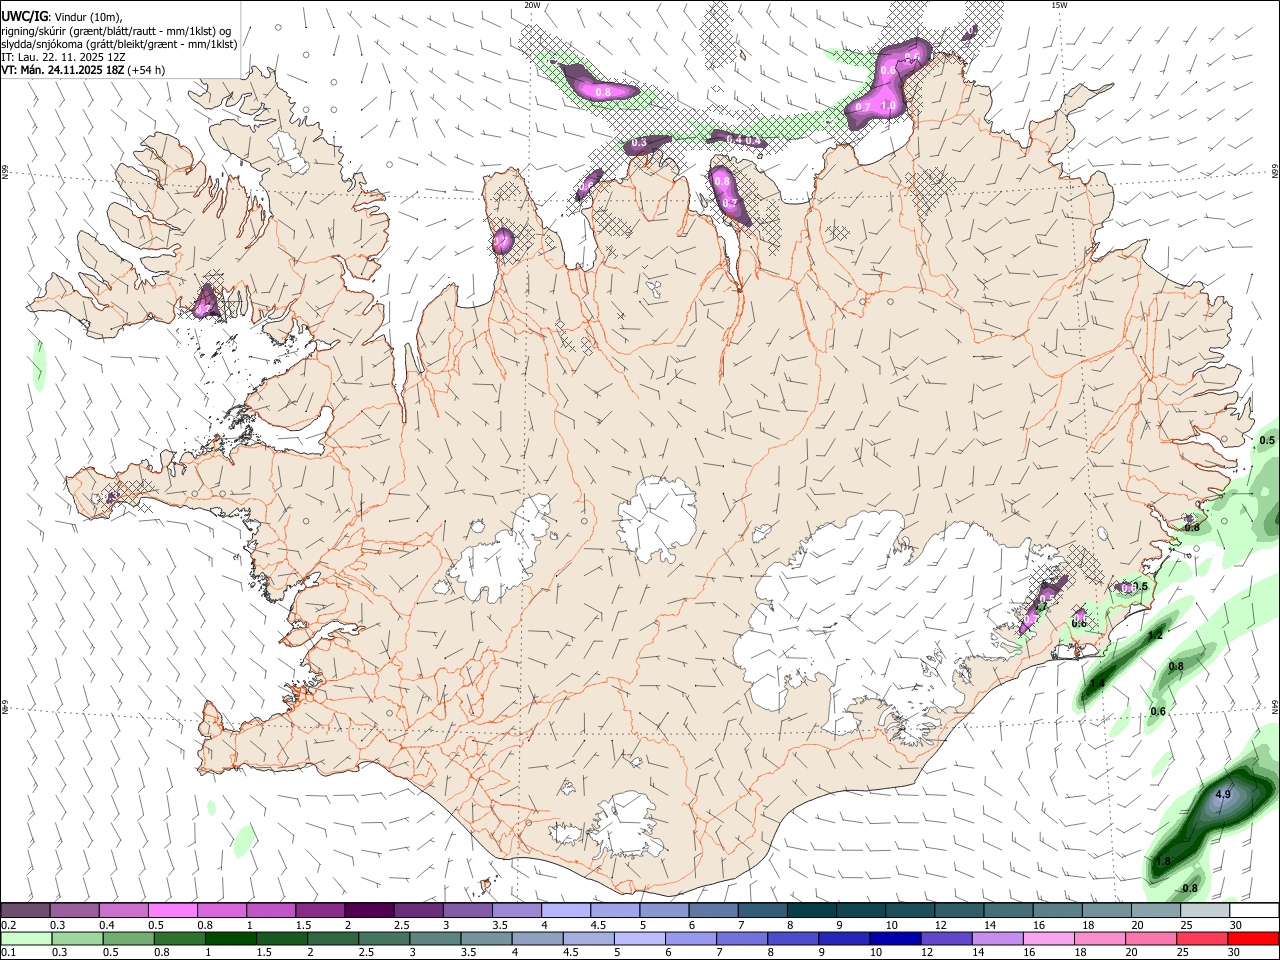The width and height of the screenshot is (1280, 960).
Task: Click the darkest green 1–1.5 swatch in the lower legend
Action: [x=231, y=938]
